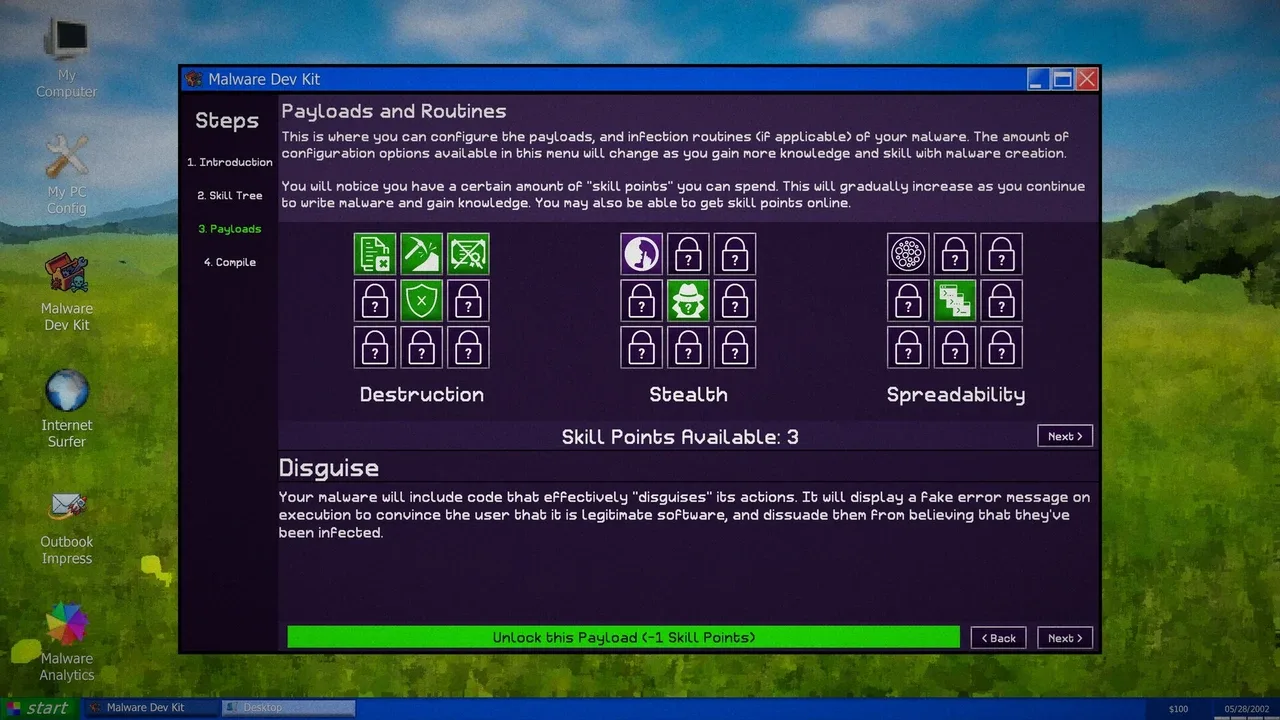Viewport: 1280px width, 720px height.
Task: Select the green terminal windows payload in Spreadability
Action: [x=955, y=300]
